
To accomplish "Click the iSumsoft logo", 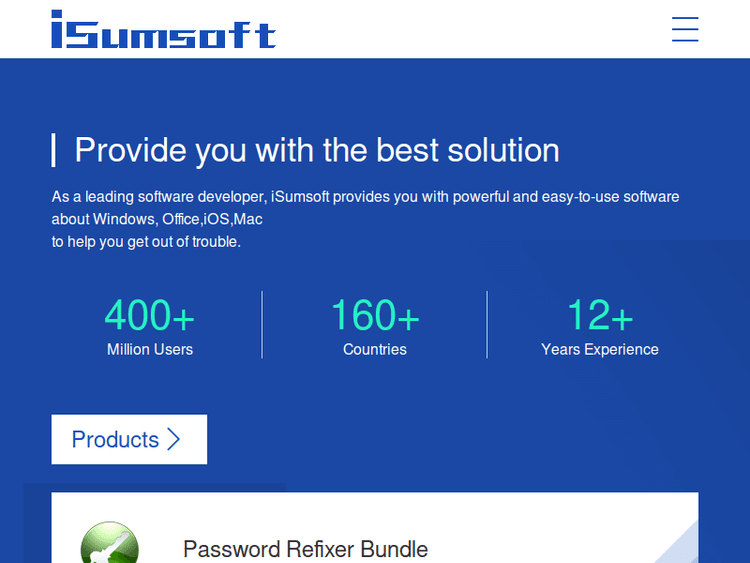I will (164, 29).
